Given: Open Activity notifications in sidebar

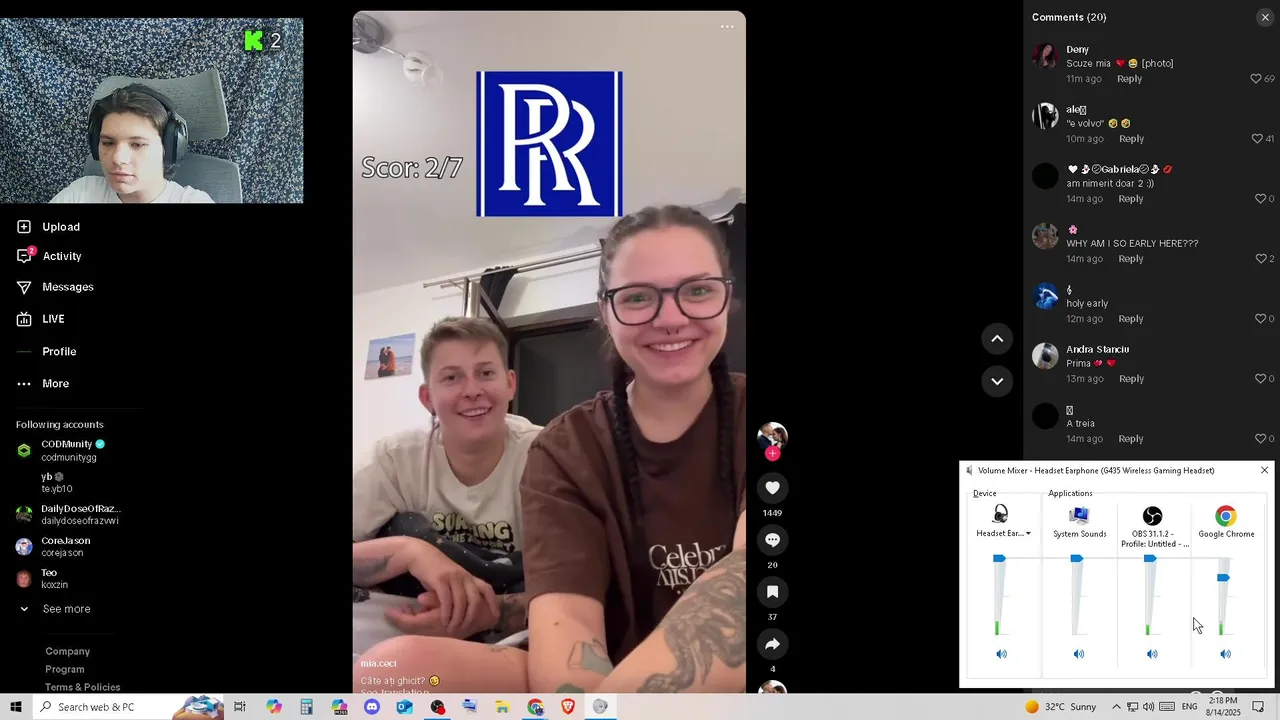Looking at the screenshot, I should point(49,256).
